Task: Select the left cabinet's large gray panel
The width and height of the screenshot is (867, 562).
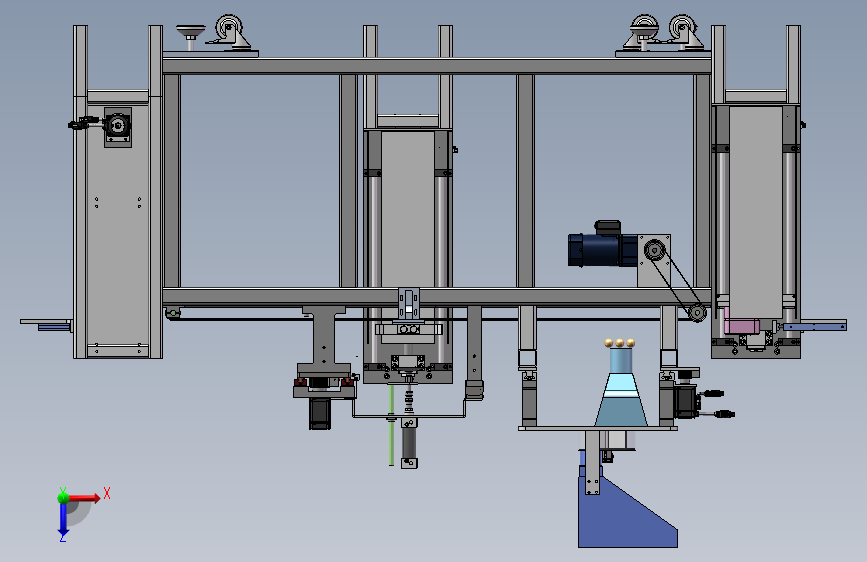Action: tap(118, 224)
